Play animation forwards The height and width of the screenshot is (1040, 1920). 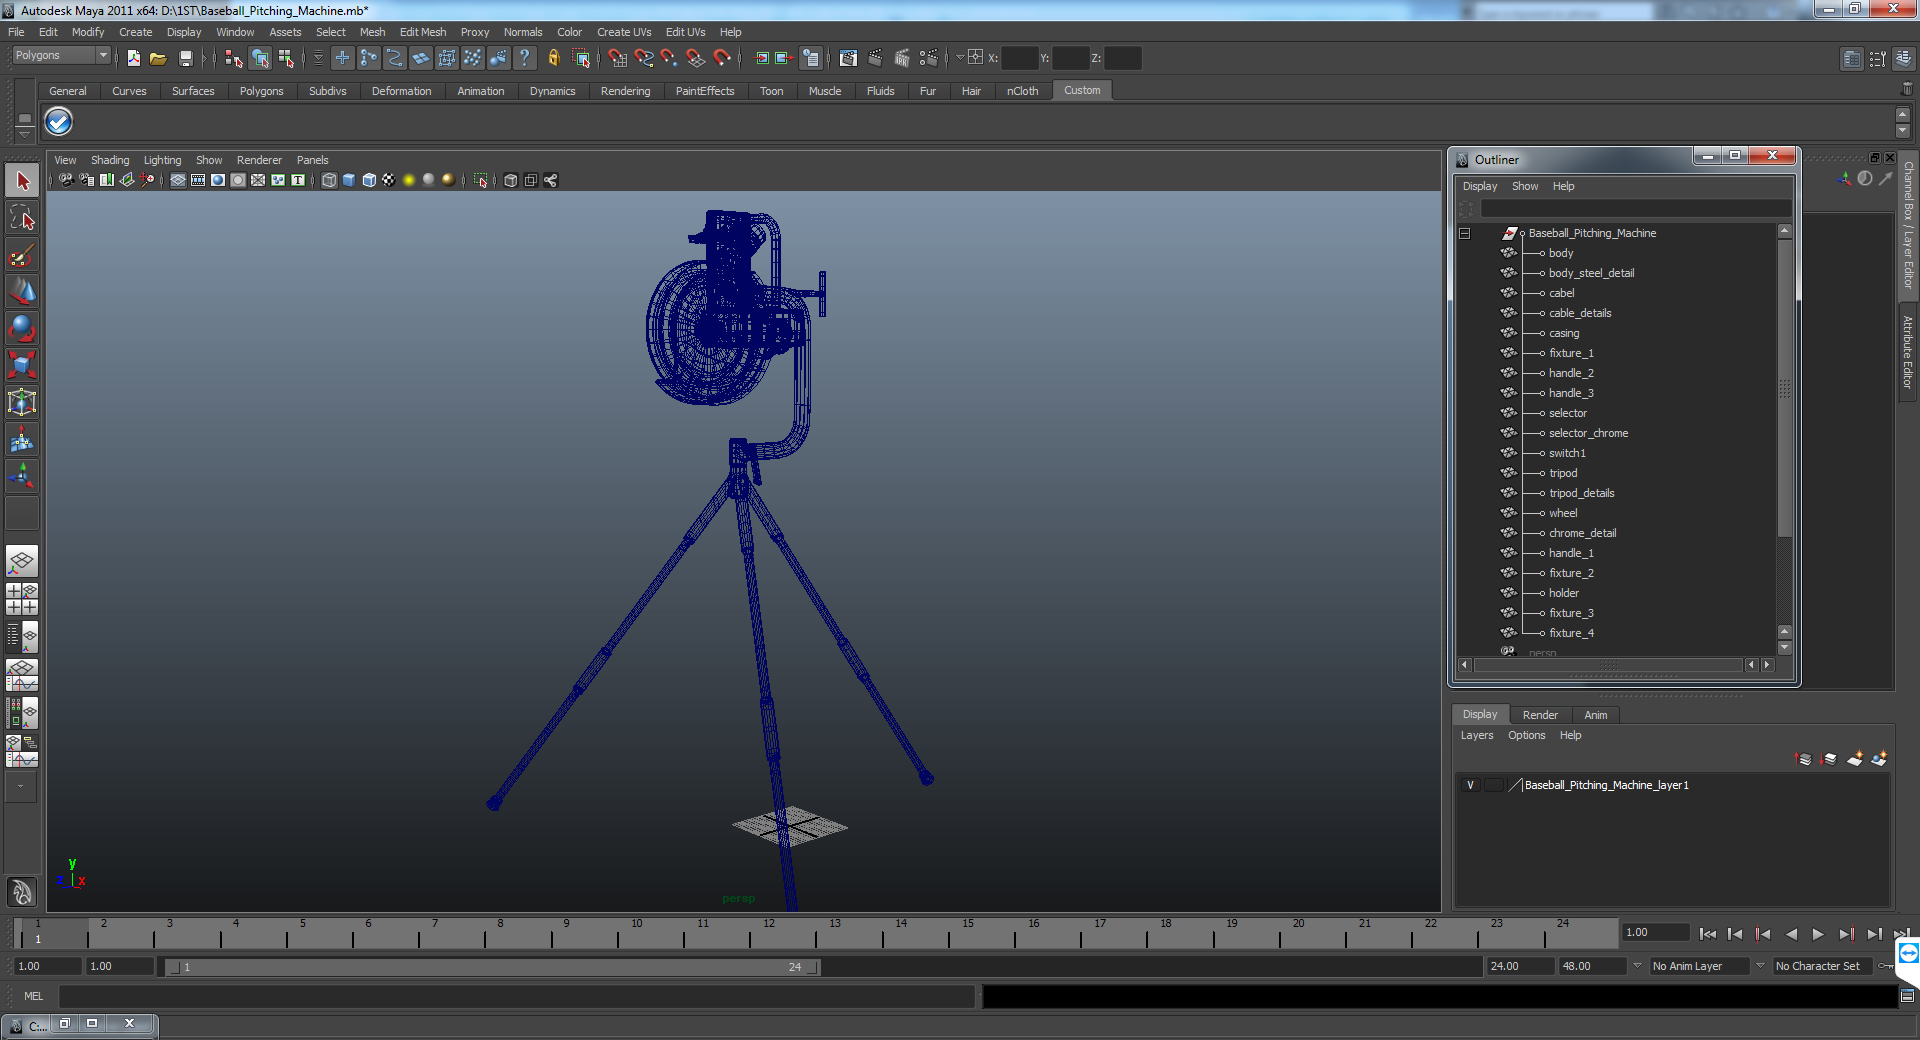click(x=1818, y=934)
